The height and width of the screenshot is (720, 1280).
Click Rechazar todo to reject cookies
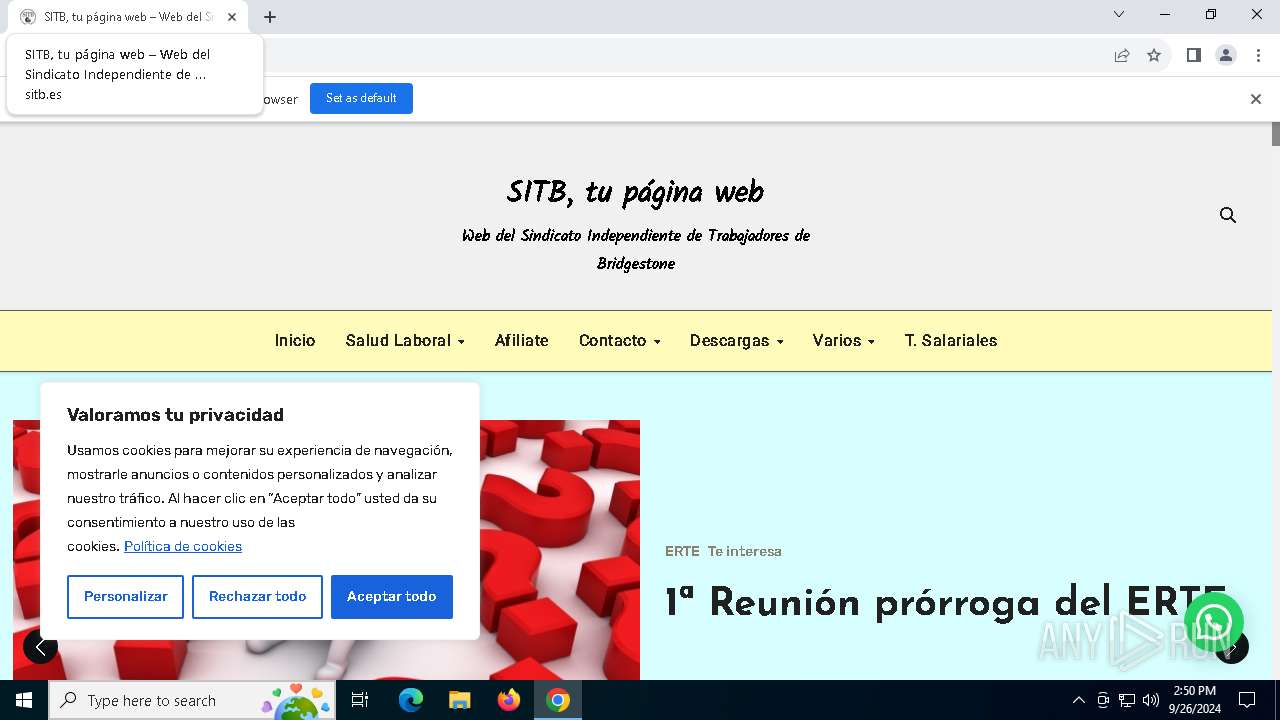pos(257,597)
